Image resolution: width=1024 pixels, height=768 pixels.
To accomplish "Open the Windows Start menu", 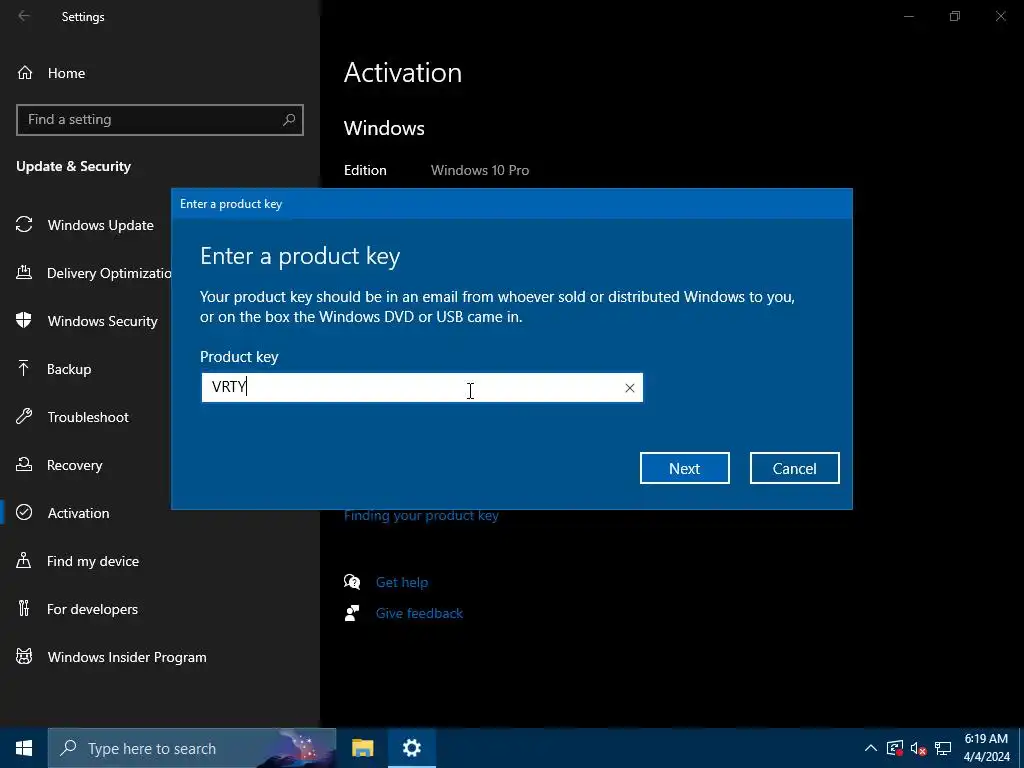I will (24, 748).
